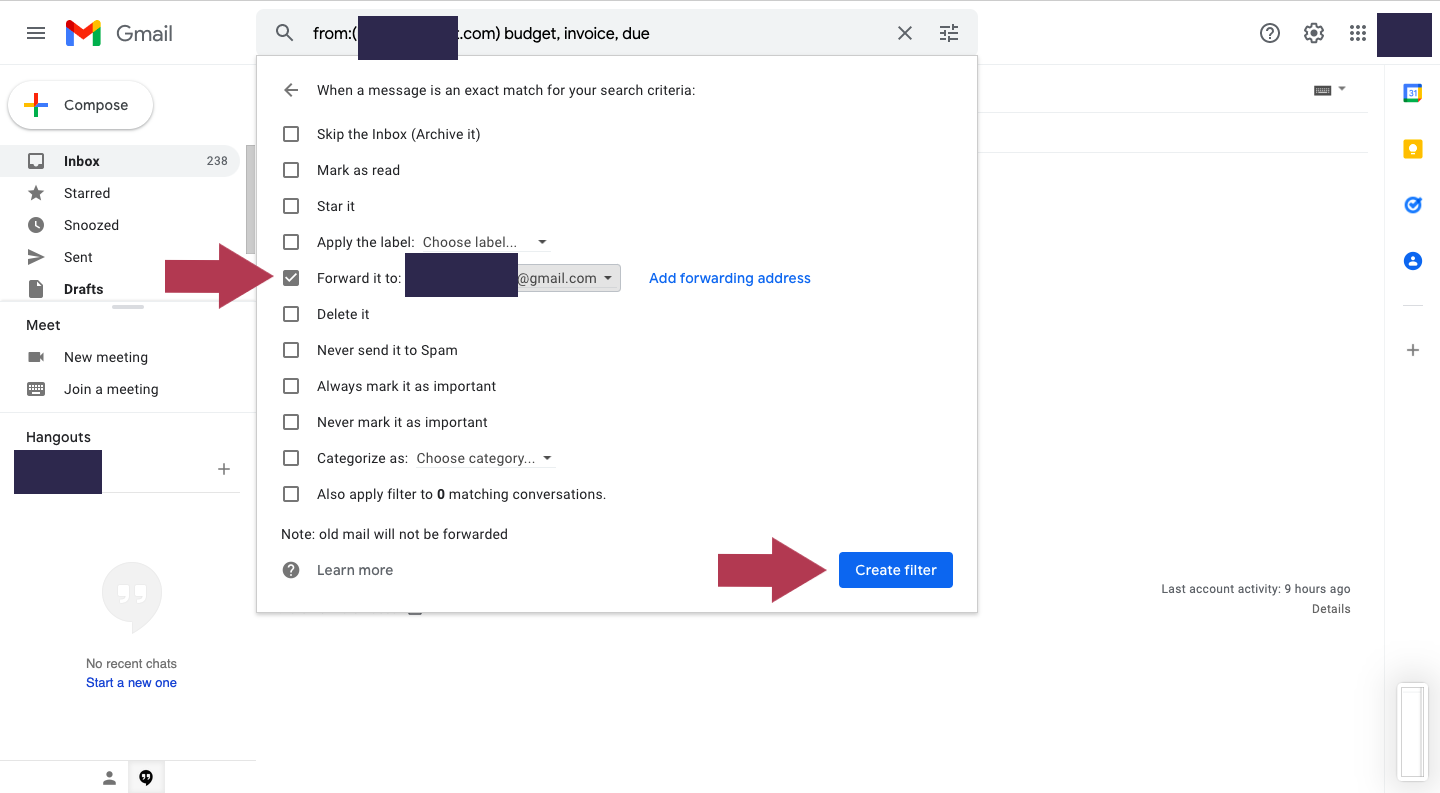Go to the Inbox folder

coord(81,160)
